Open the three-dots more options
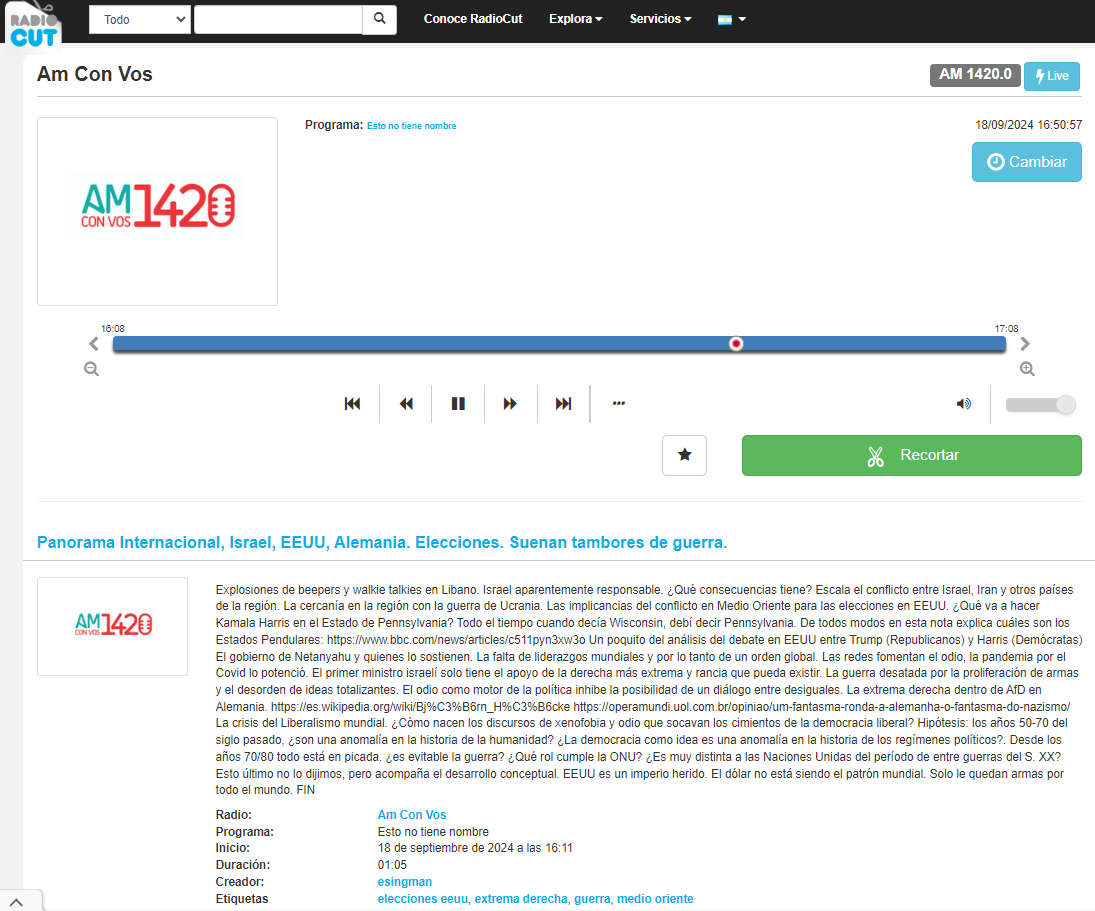This screenshot has width=1095, height=911. pyautogui.click(x=618, y=404)
